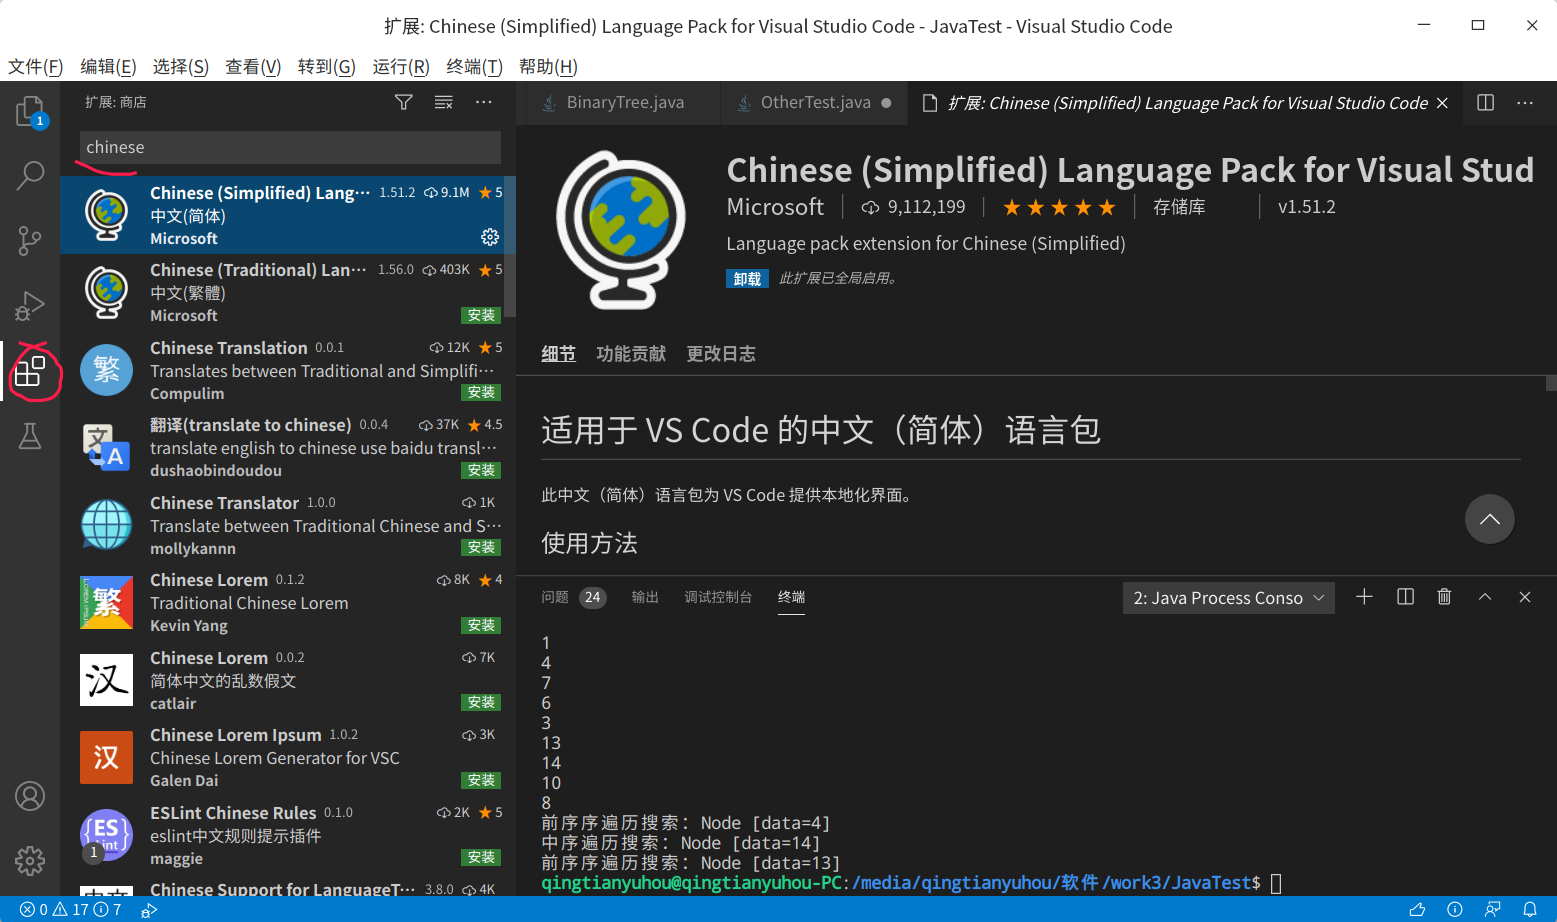Kill the terminal with the trash icon

coord(1444,597)
